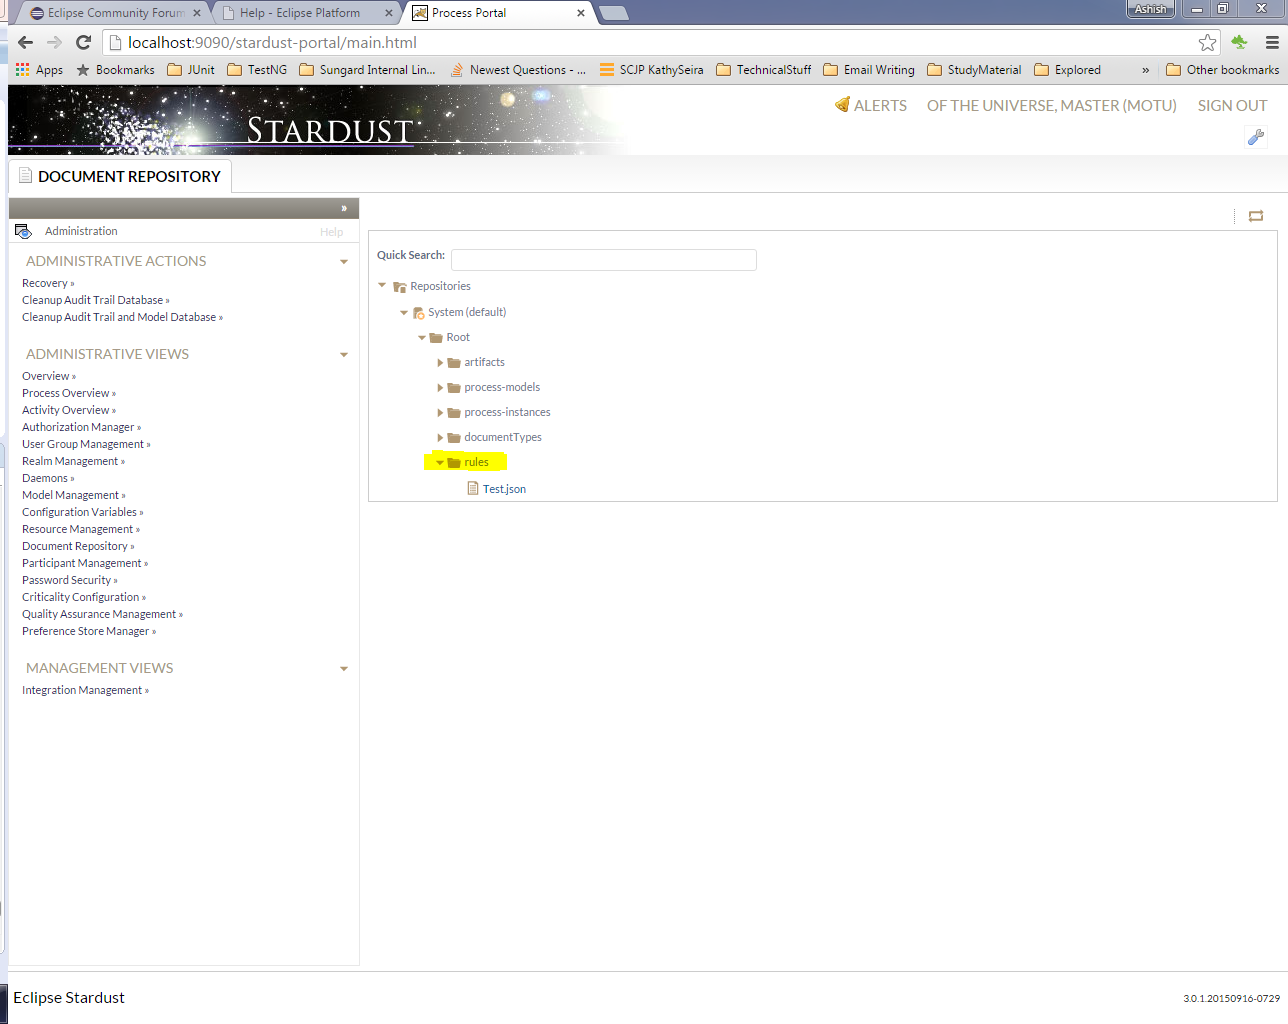Click the artifacts folder icon

(x=454, y=363)
